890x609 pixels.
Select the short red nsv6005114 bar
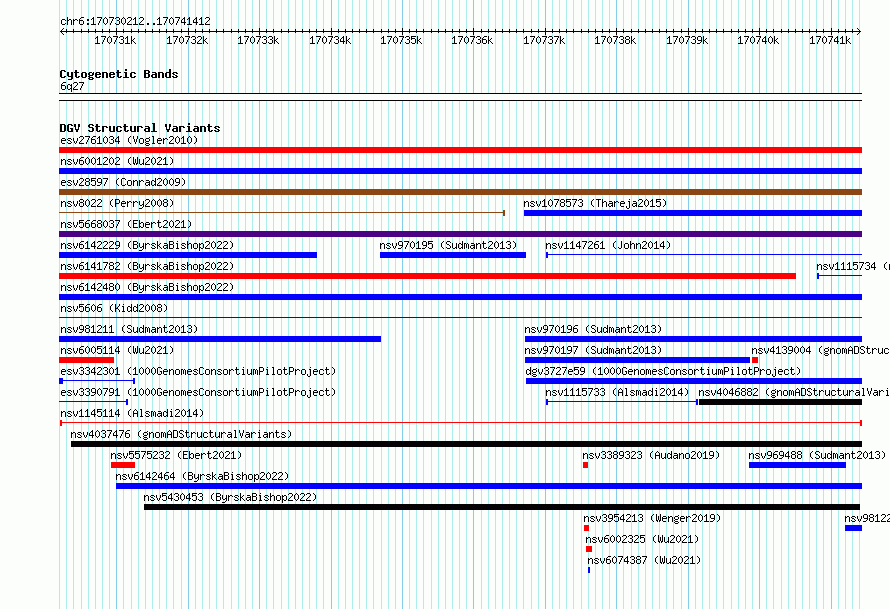tap(86, 360)
